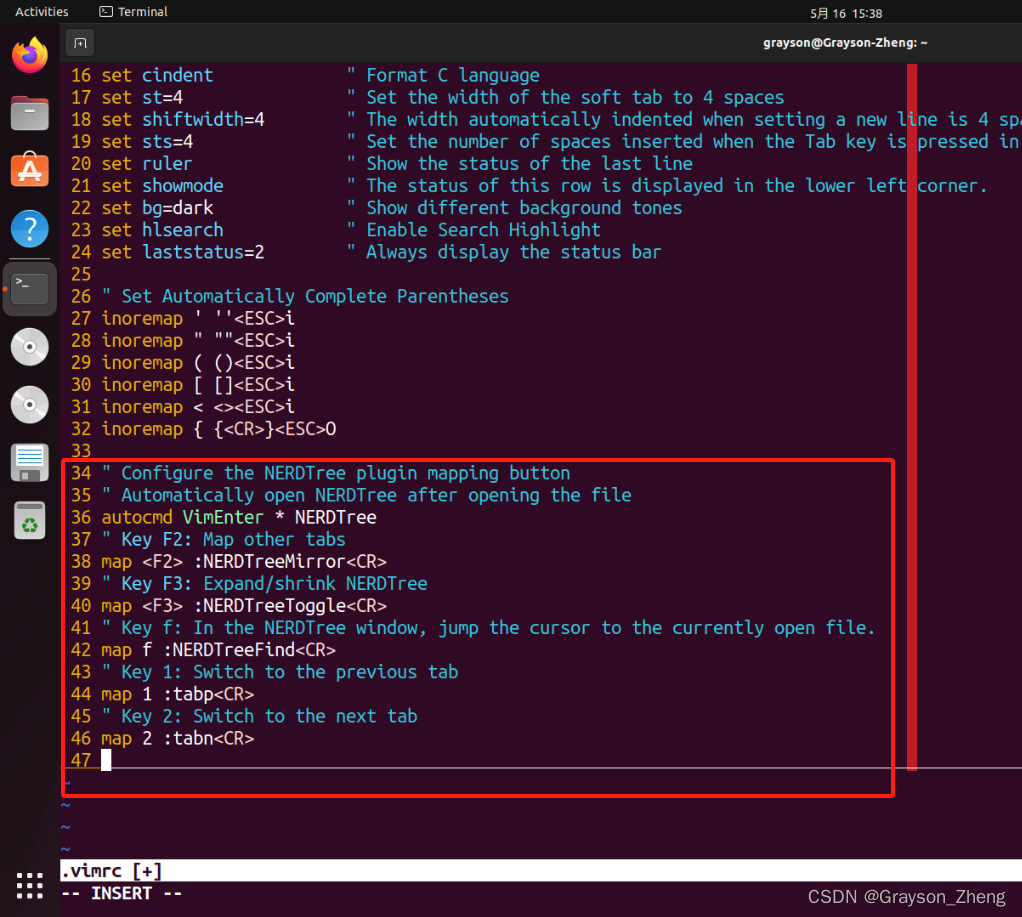
Task: Click the -- INSERT -- mode indicator
Action: [121, 893]
